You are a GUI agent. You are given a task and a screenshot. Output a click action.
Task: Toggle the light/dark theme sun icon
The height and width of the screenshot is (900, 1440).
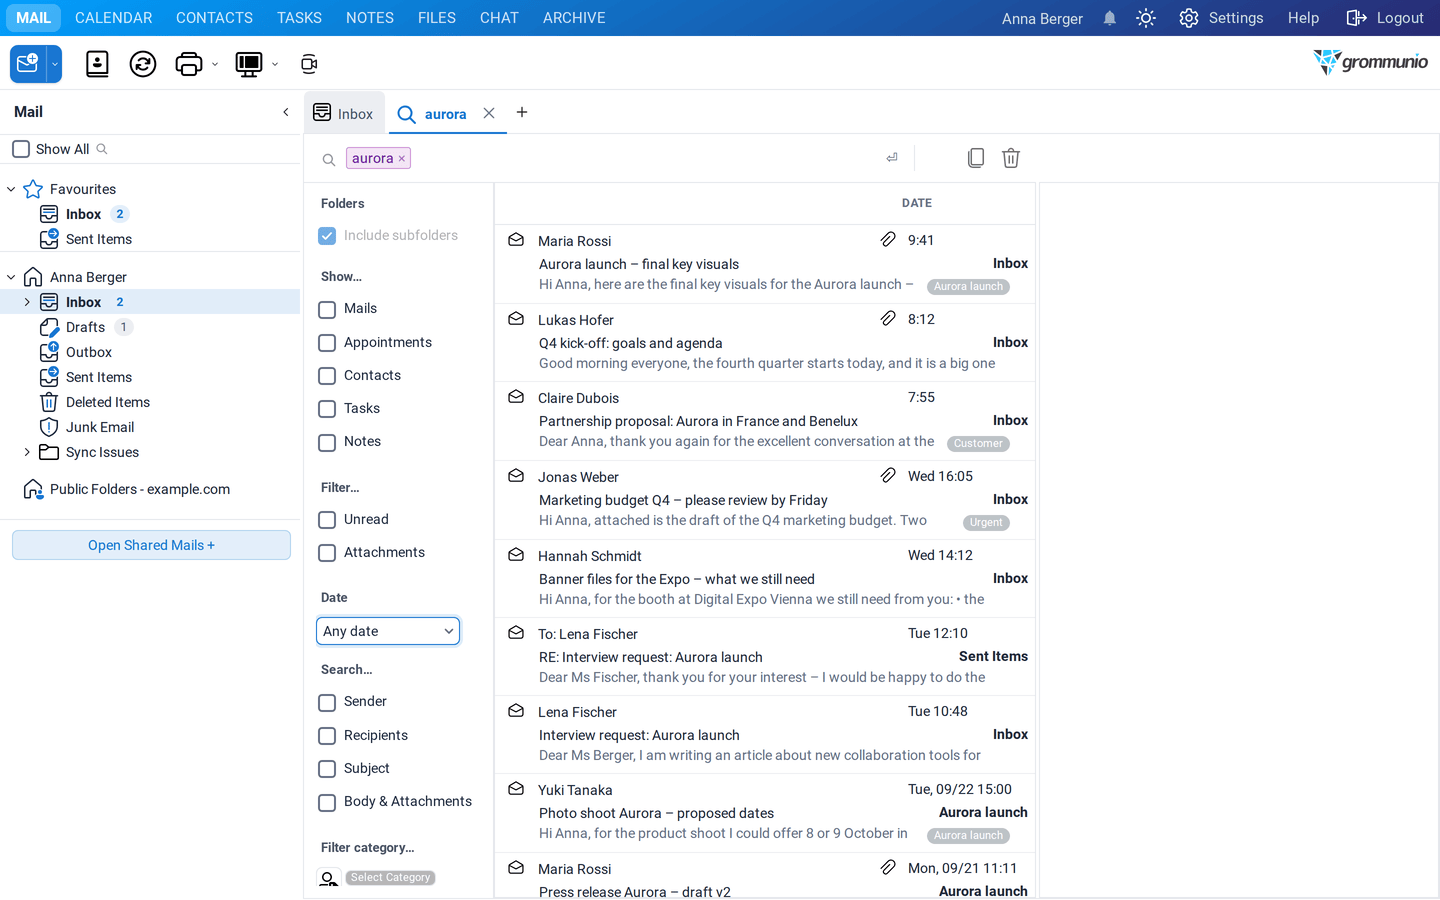1146,18
